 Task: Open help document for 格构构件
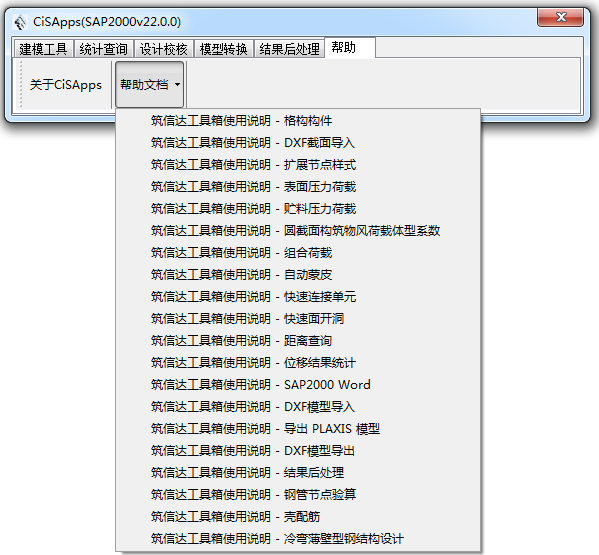(298, 121)
